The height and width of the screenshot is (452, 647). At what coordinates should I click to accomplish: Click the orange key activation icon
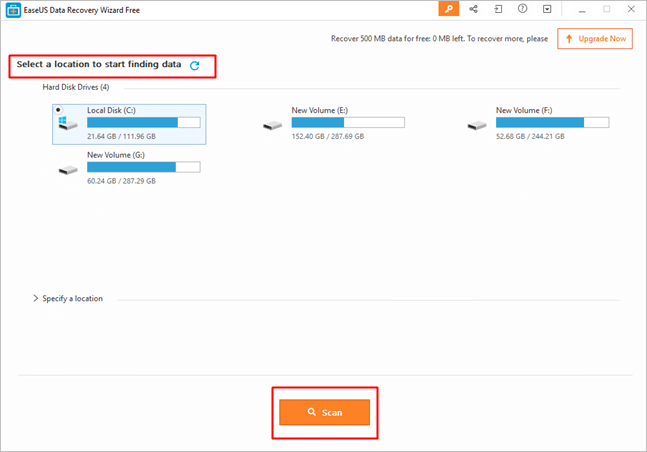tap(449, 9)
